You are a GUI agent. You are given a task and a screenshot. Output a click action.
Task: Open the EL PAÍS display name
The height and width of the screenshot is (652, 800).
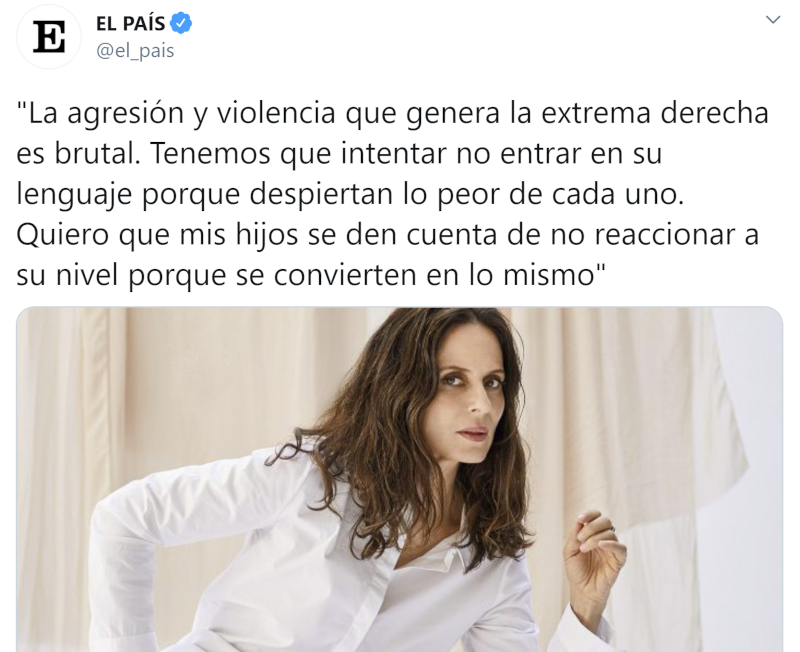click(131, 23)
